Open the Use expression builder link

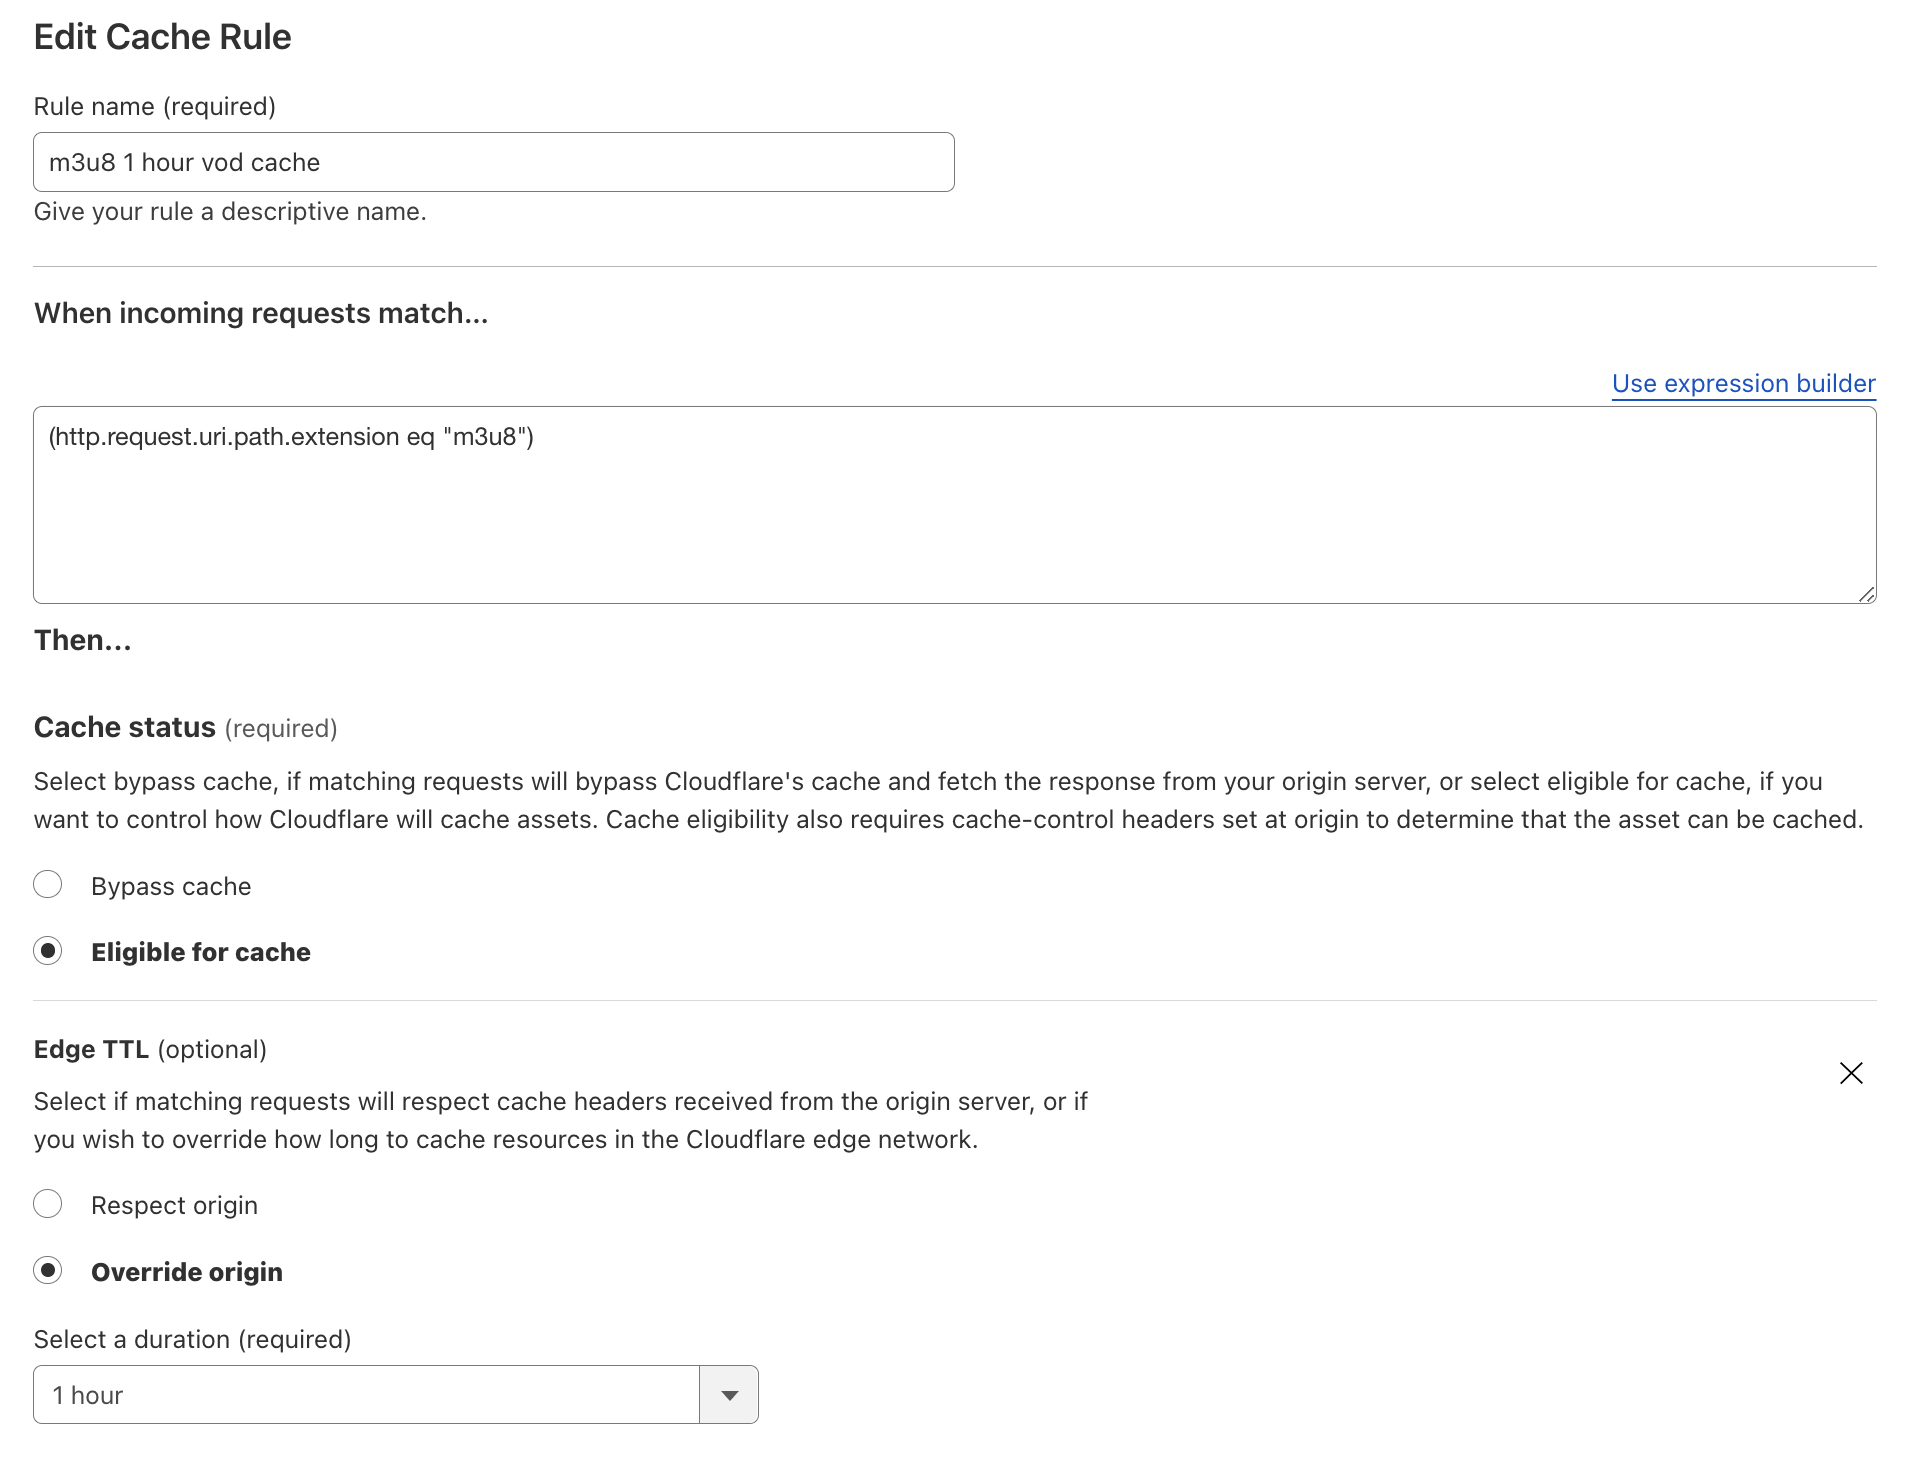pos(1743,384)
